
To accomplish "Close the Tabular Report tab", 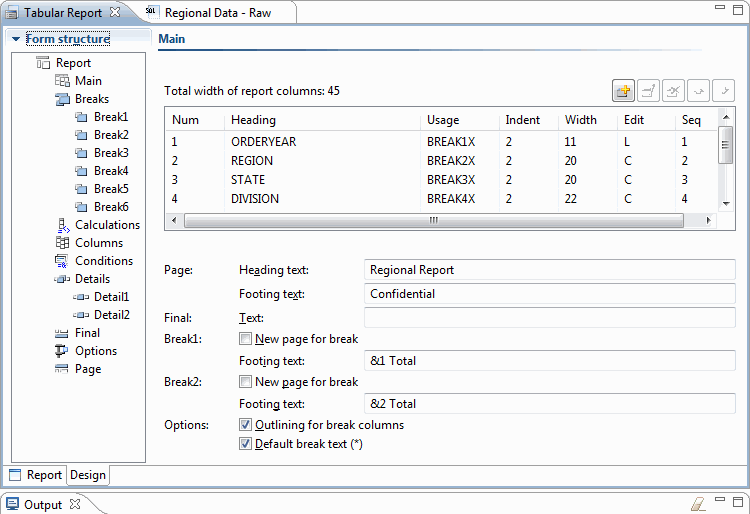I will [x=115, y=12].
